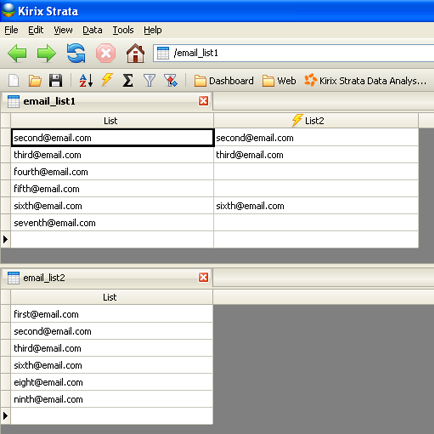
Task: Click the red Stop icon
Action: tap(106, 53)
